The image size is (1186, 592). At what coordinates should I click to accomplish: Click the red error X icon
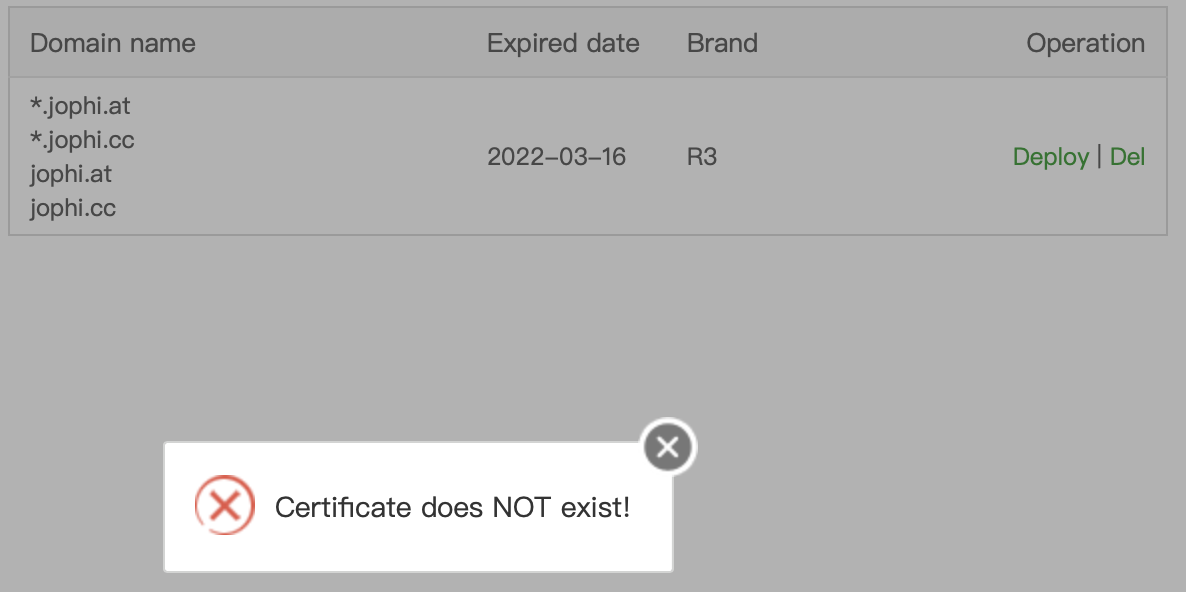click(x=224, y=506)
